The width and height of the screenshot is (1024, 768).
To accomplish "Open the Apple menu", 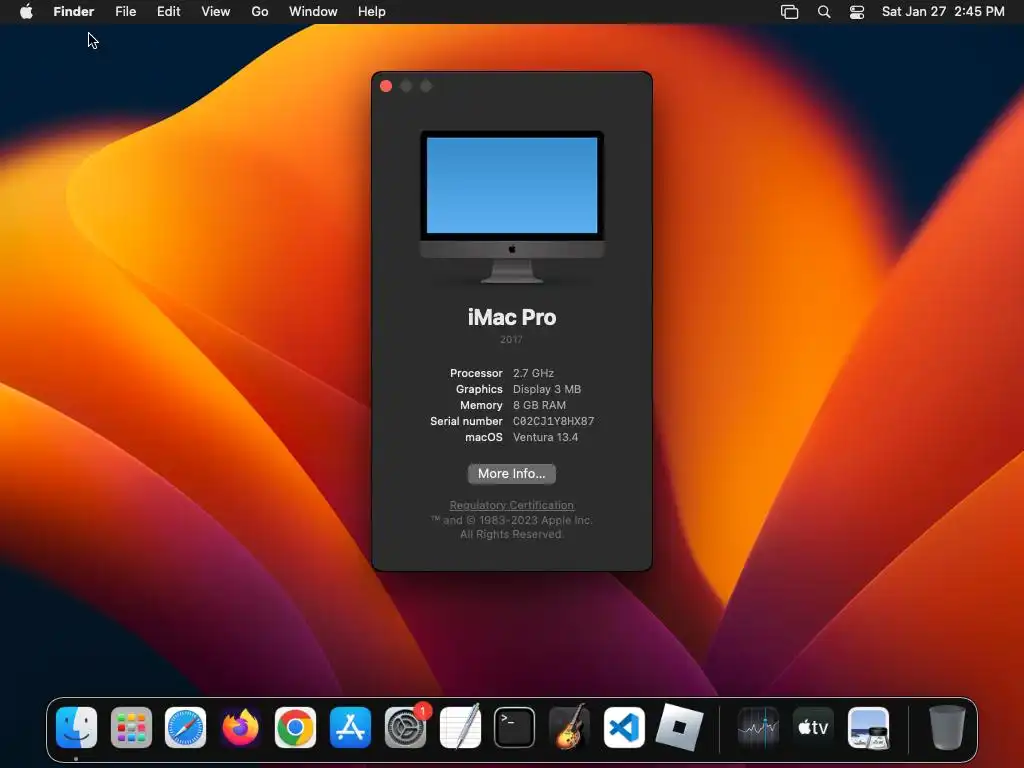I will pyautogui.click(x=26, y=12).
